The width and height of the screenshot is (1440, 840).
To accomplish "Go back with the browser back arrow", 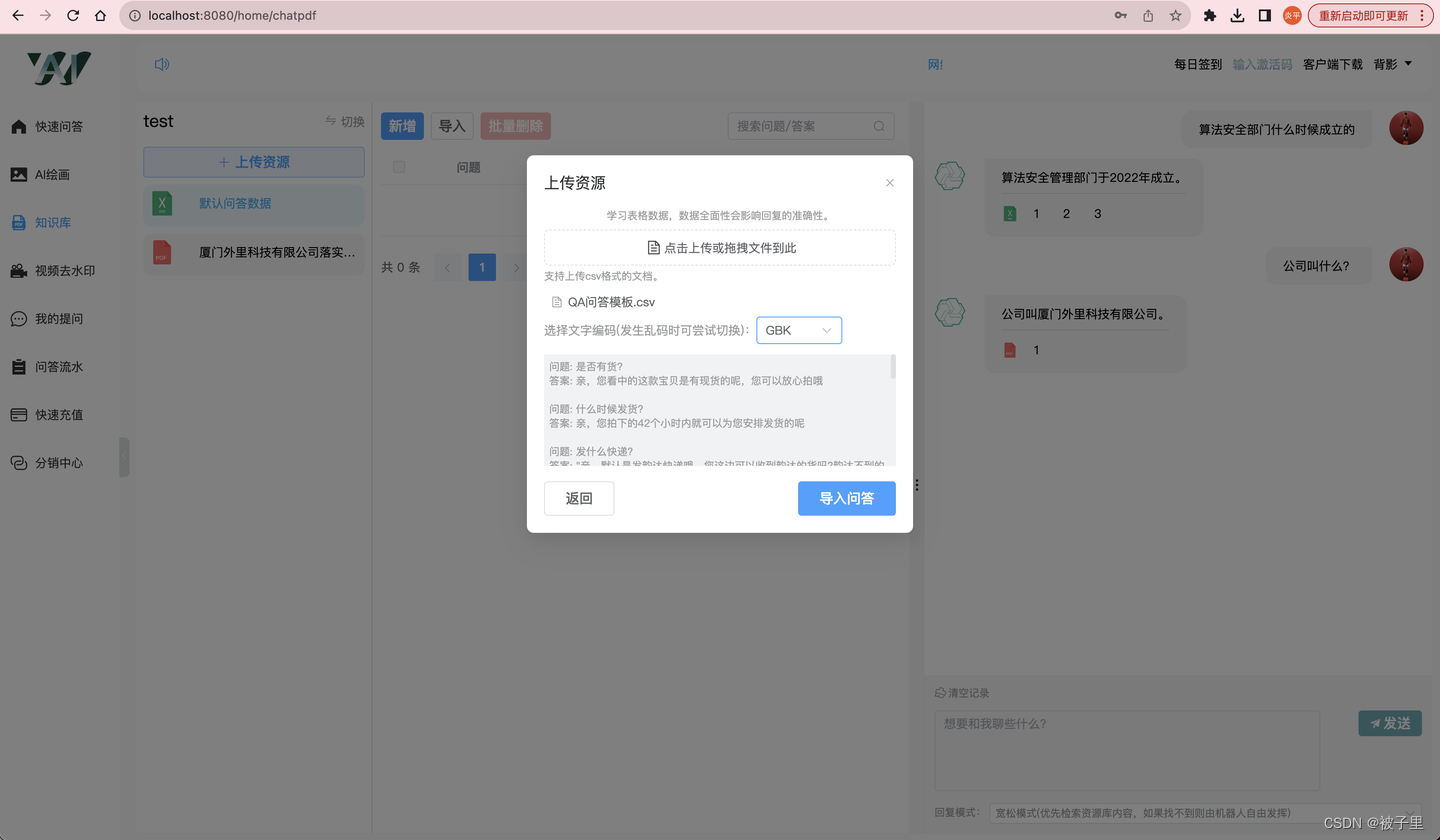I will [17, 15].
